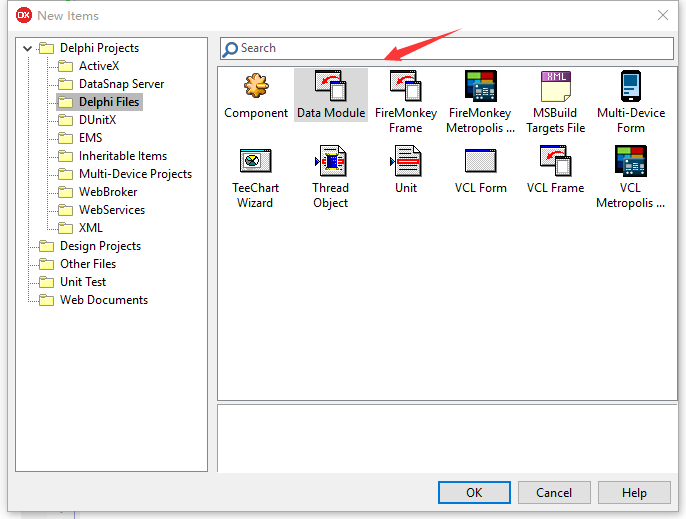Open the WebServices category
The image size is (686, 519).
(112, 210)
